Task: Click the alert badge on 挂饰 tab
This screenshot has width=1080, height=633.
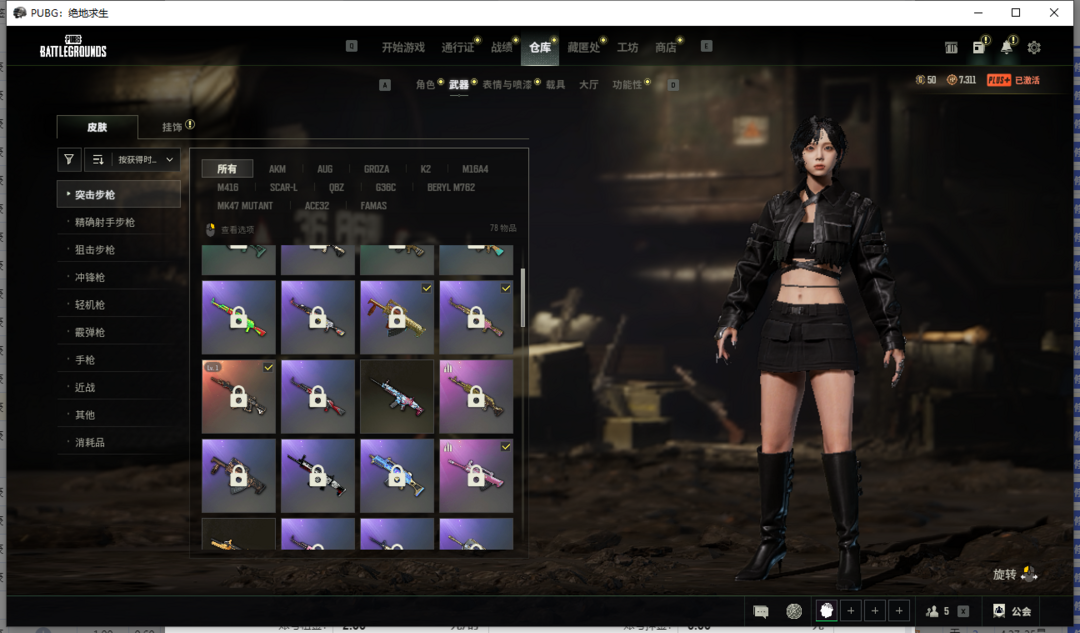Action: (x=190, y=124)
